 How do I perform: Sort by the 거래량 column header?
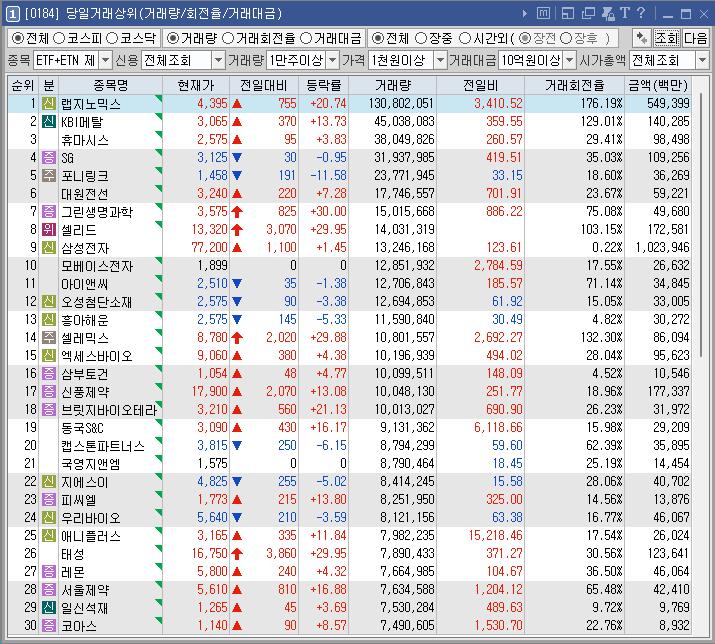coord(393,85)
